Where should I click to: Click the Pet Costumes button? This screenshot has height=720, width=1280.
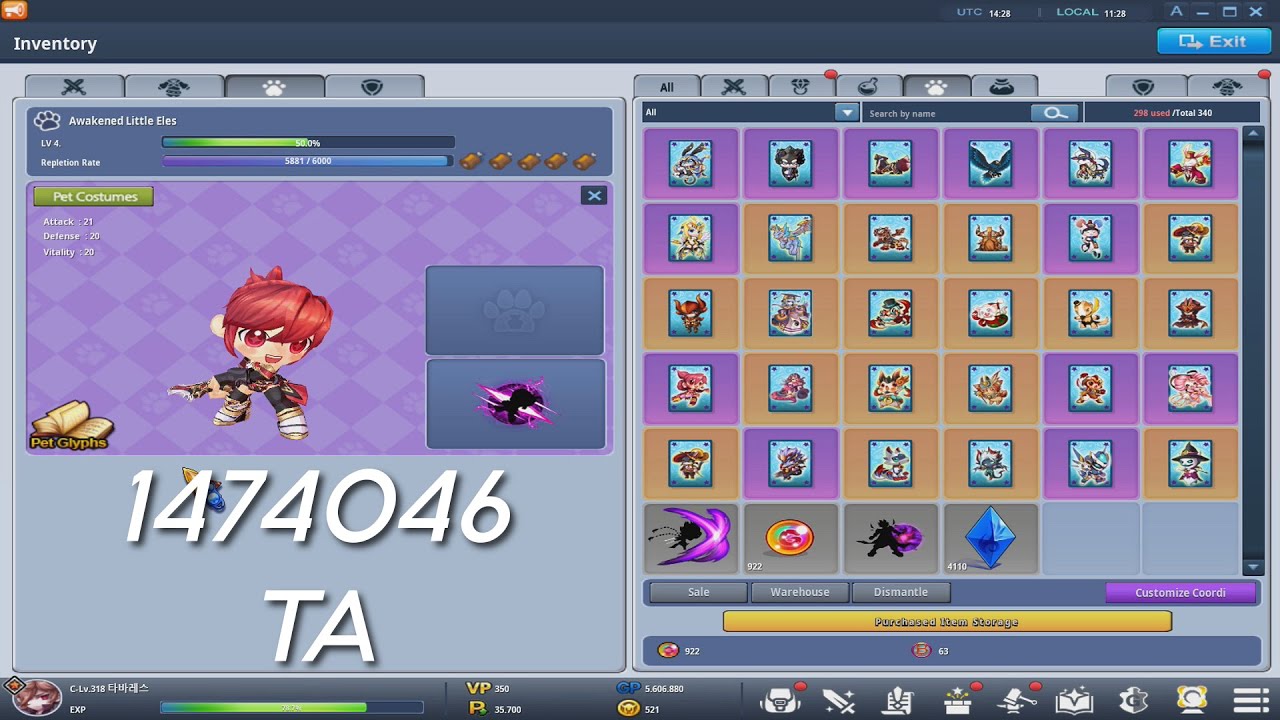[x=94, y=196]
